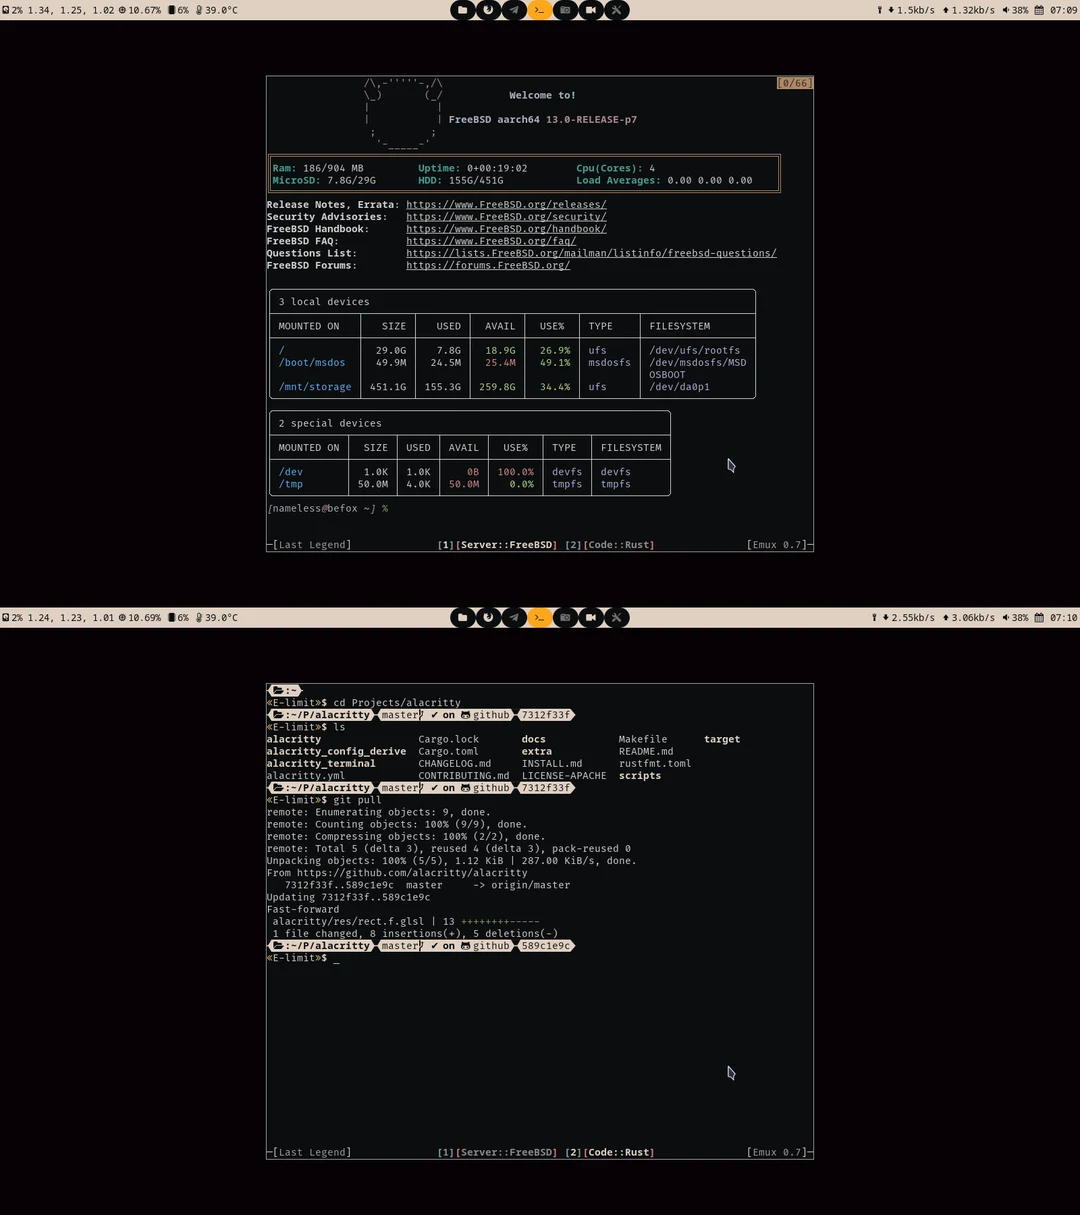Viewport: 1080px width, 1215px height.
Task: Click the battery percentage indicator
Action: click(181, 10)
